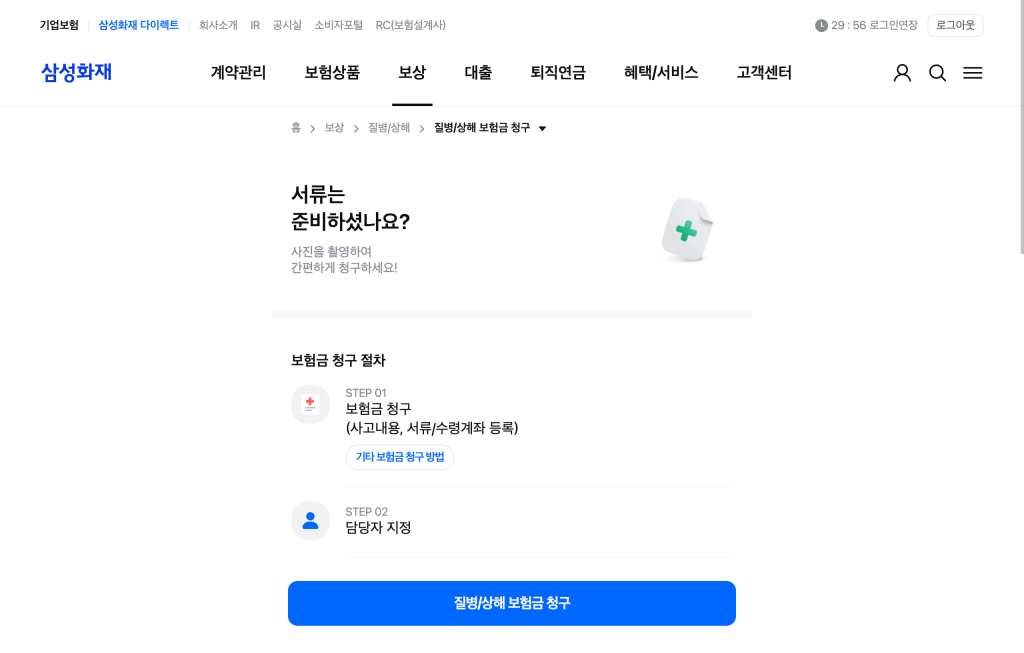Click the 삼성화재 logo
This screenshot has width=1024, height=653.
(x=76, y=72)
